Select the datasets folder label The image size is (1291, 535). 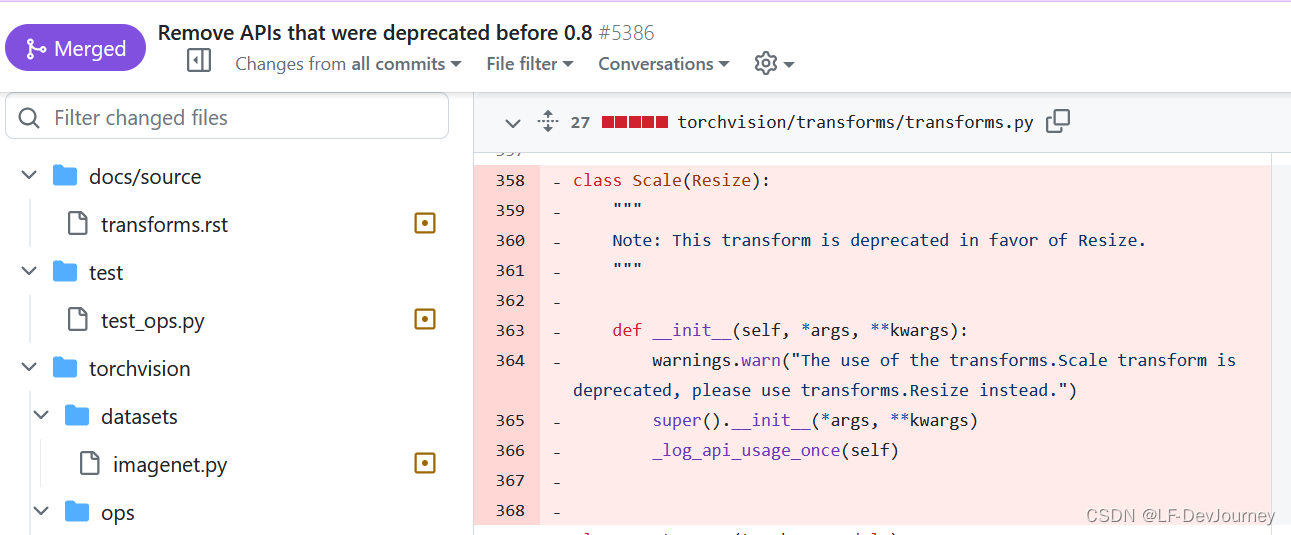139,416
